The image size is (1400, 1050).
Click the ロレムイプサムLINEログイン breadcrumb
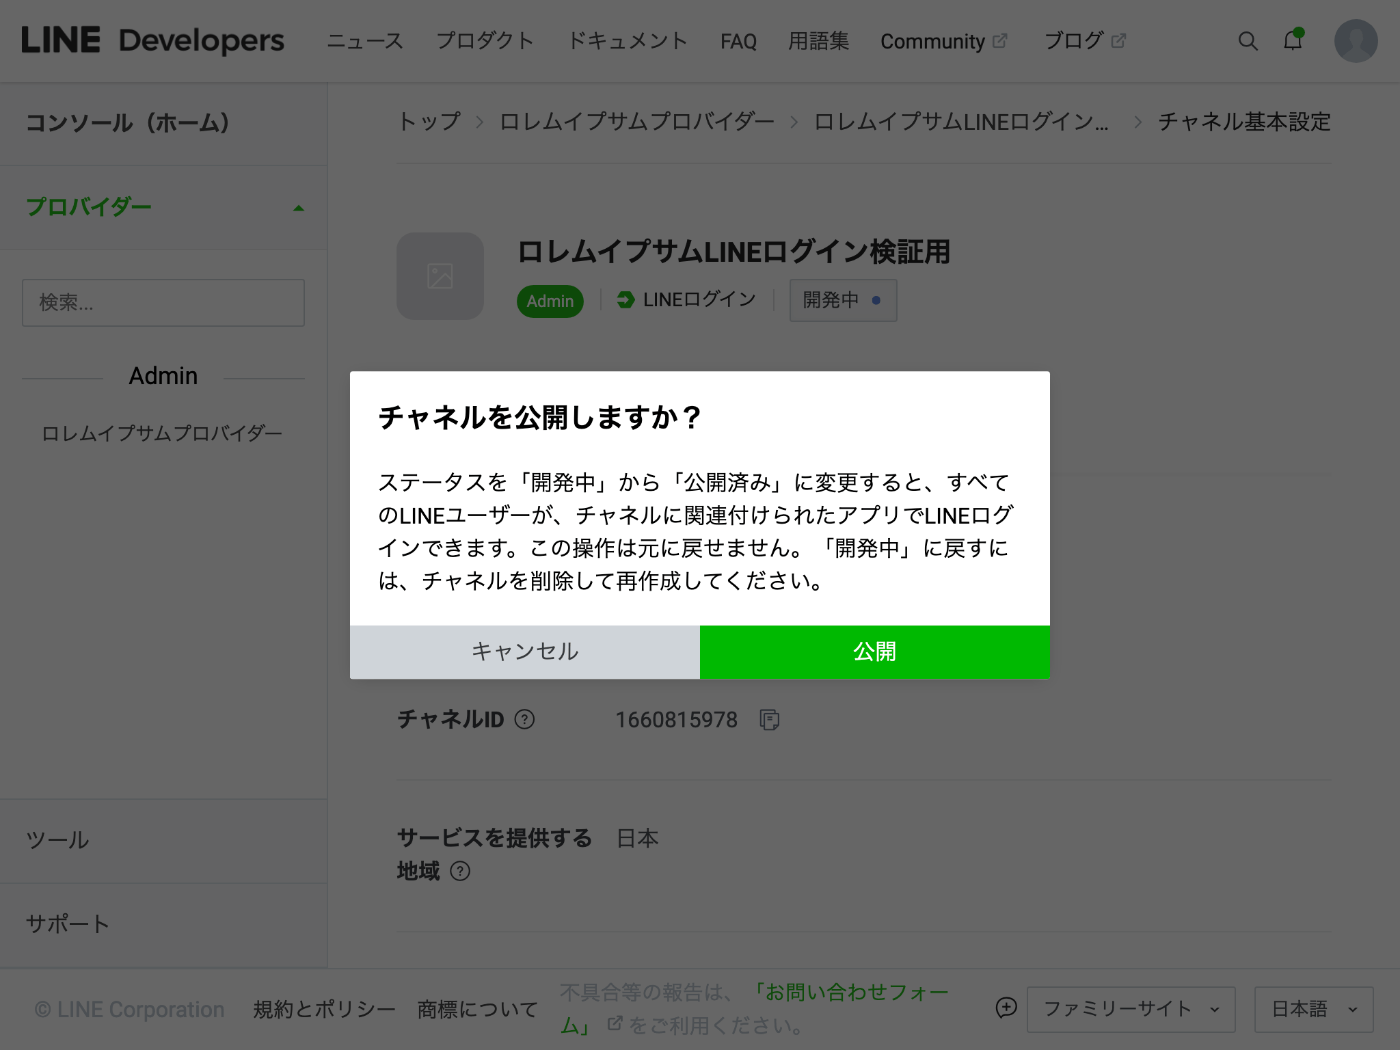962,122
